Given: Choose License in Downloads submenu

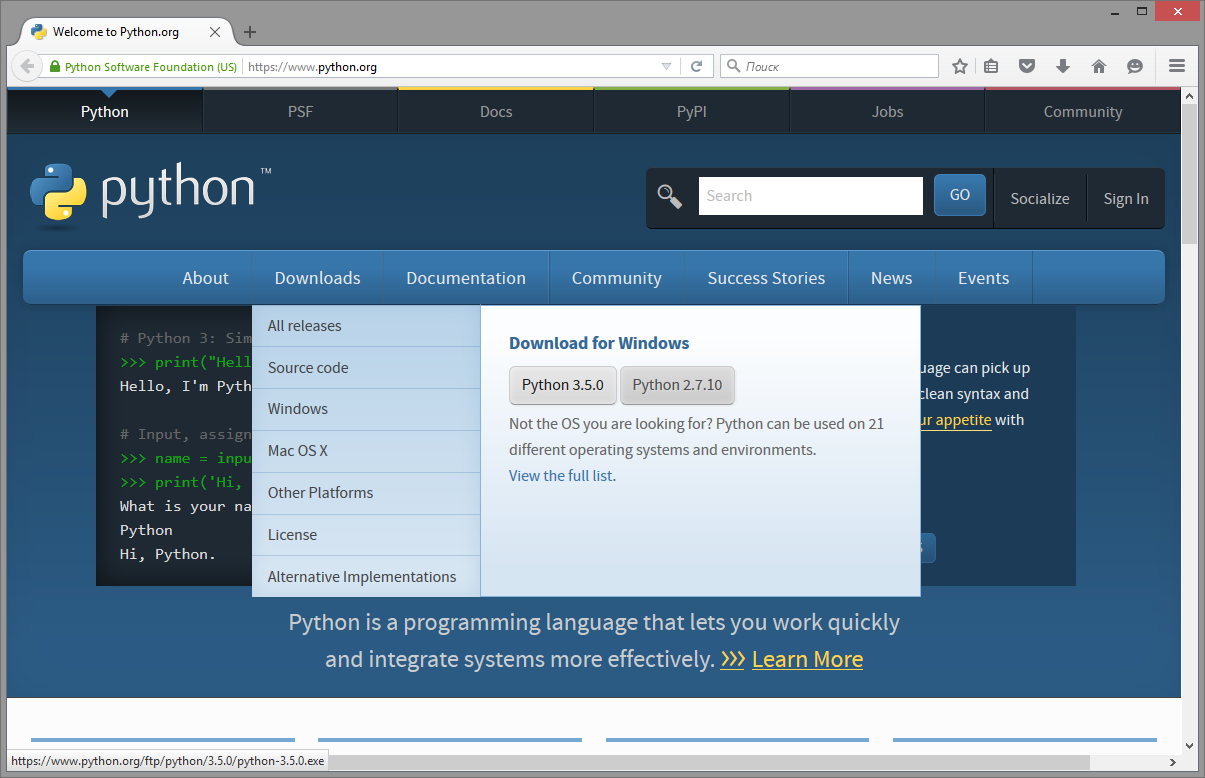Looking at the screenshot, I should coord(366,535).
